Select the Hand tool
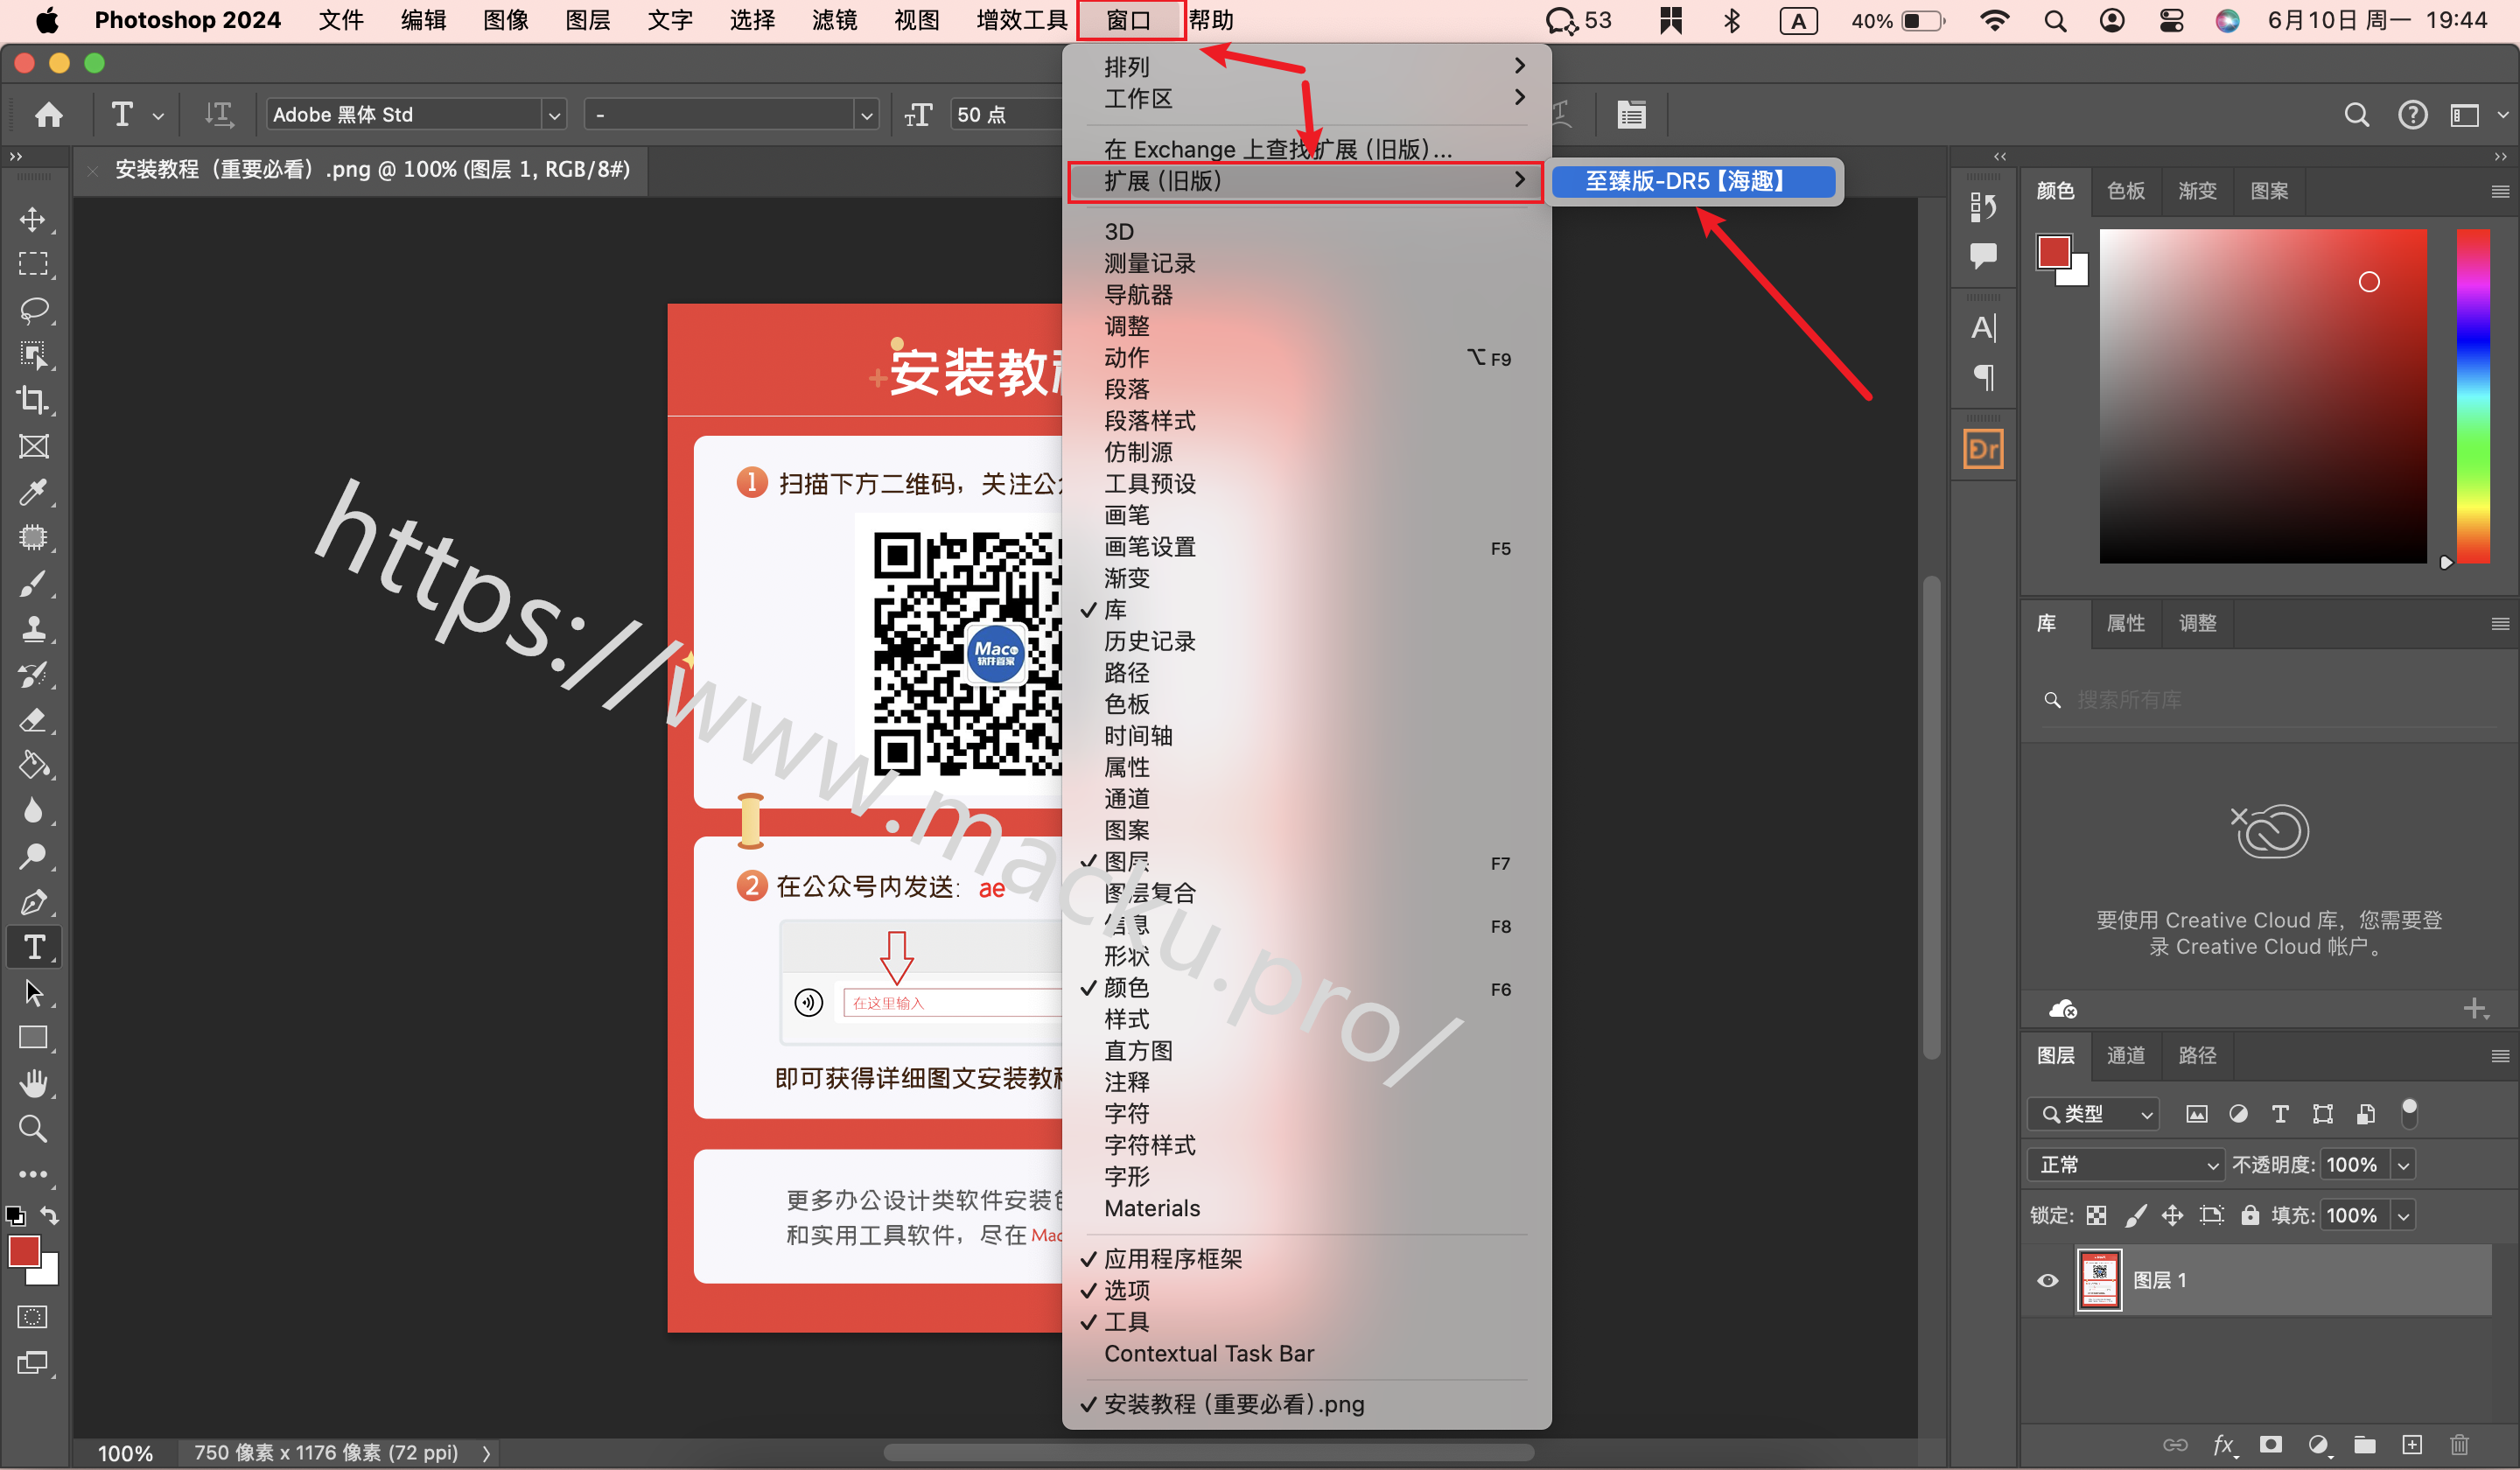 click(33, 1084)
